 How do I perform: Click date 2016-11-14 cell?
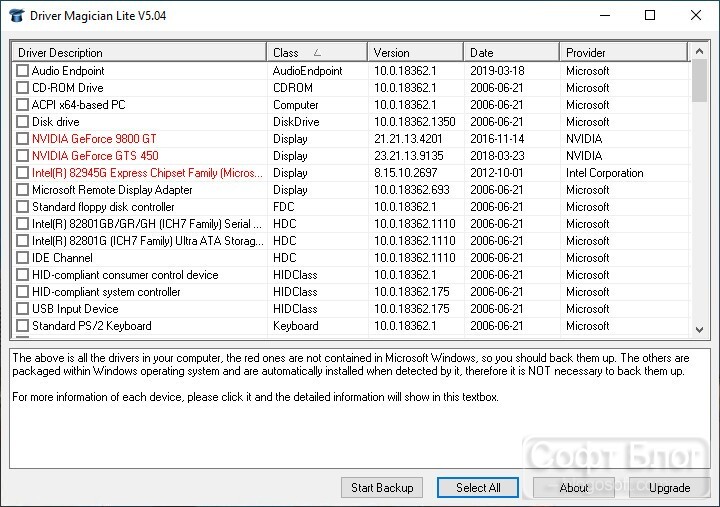click(x=497, y=139)
